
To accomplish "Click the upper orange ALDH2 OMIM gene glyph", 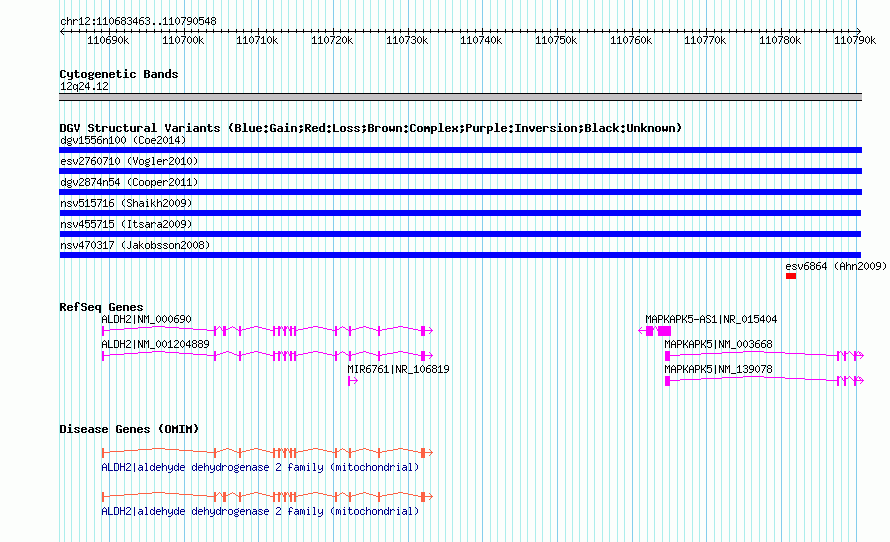I will (x=267, y=452).
